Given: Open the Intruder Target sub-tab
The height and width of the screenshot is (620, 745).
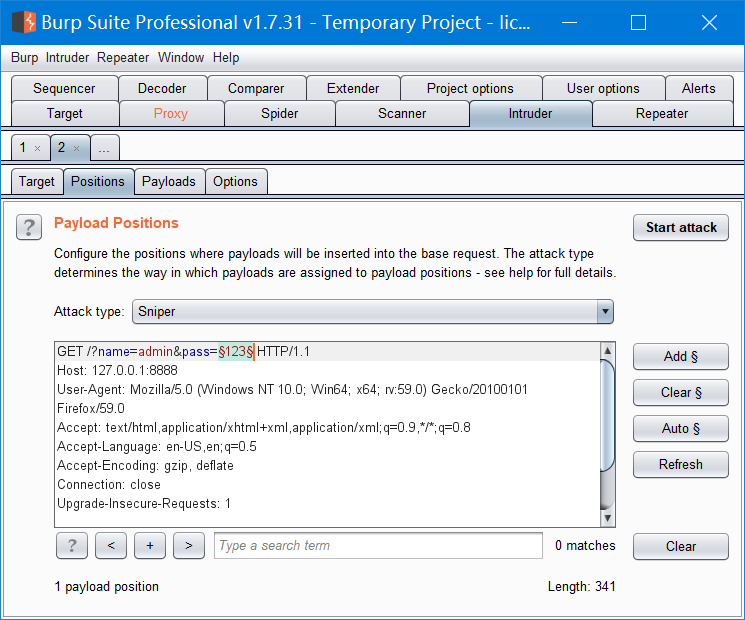Looking at the screenshot, I should pyautogui.click(x=37, y=181).
